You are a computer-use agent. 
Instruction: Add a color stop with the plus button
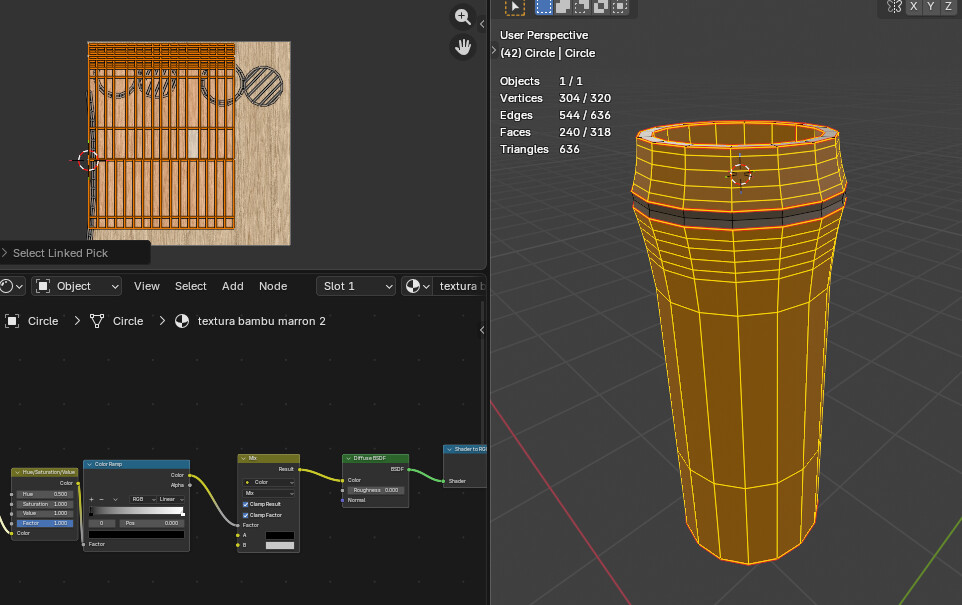tap(91, 499)
